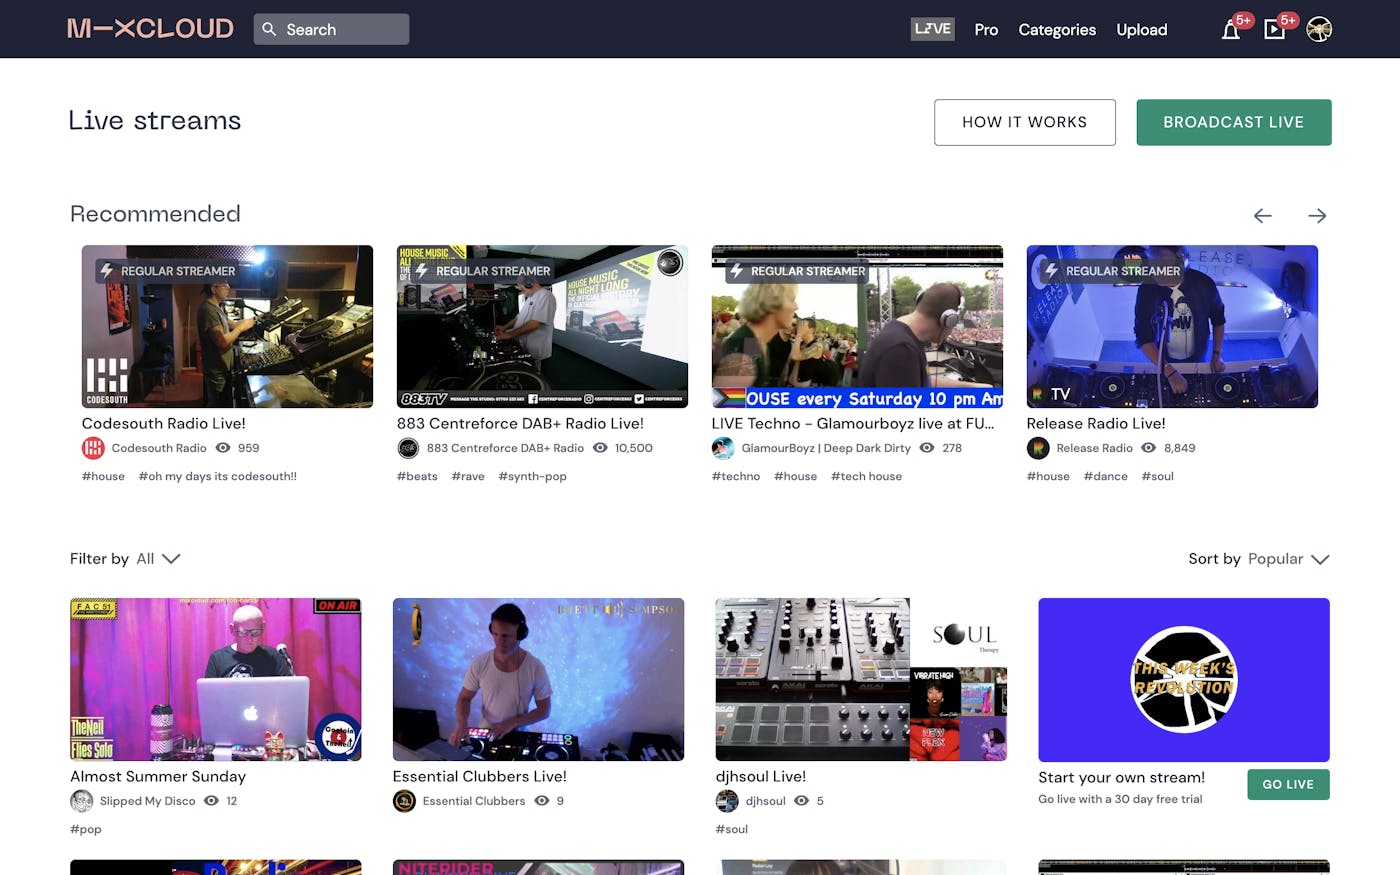
Task: Open Codesouth Radio stream thumbnail
Action: point(227,326)
